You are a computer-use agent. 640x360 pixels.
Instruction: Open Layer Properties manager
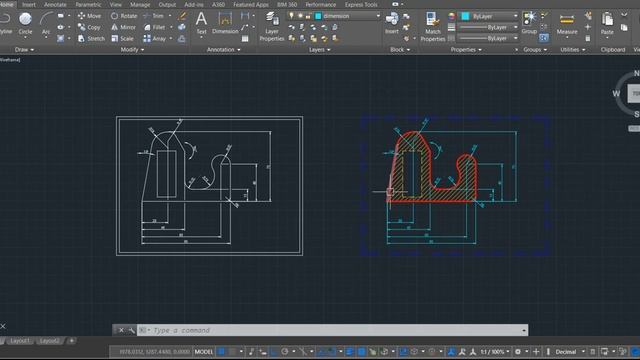(272, 27)
